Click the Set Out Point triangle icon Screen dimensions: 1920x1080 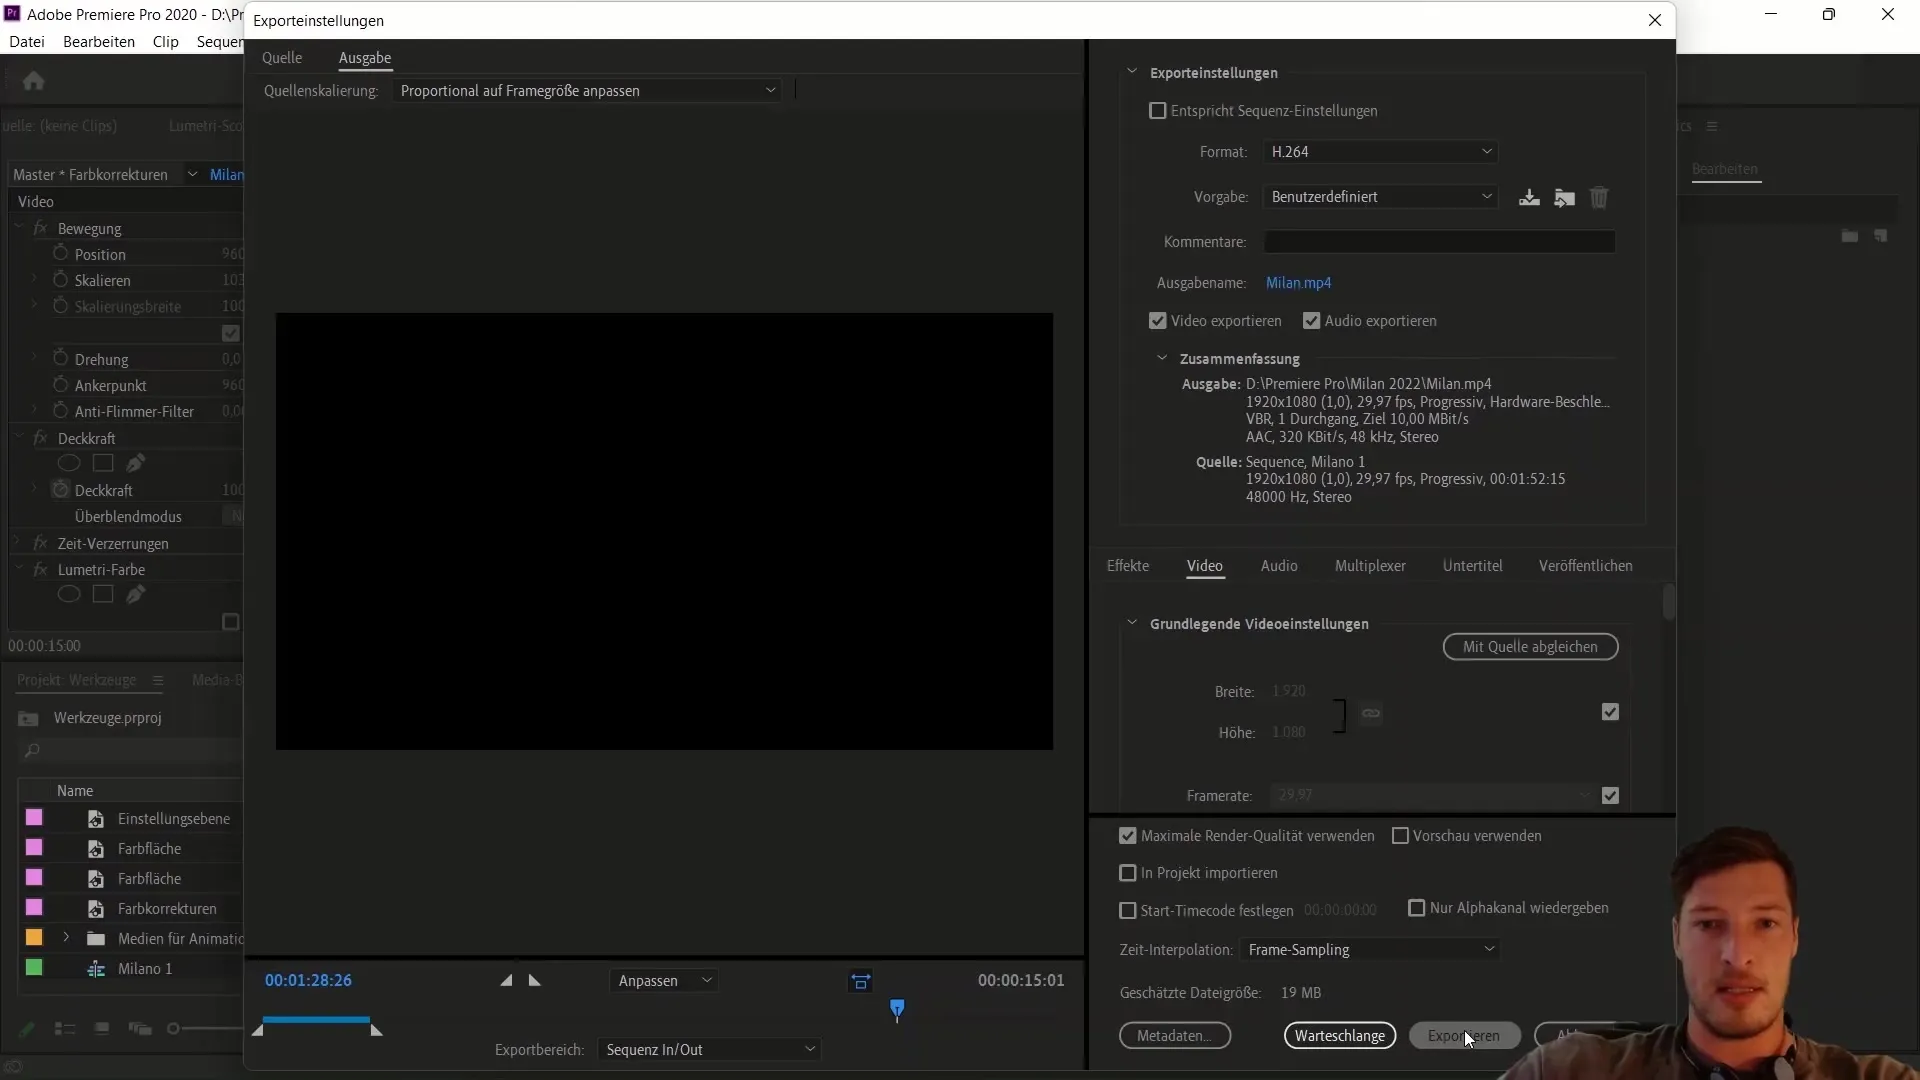point(535,981)
